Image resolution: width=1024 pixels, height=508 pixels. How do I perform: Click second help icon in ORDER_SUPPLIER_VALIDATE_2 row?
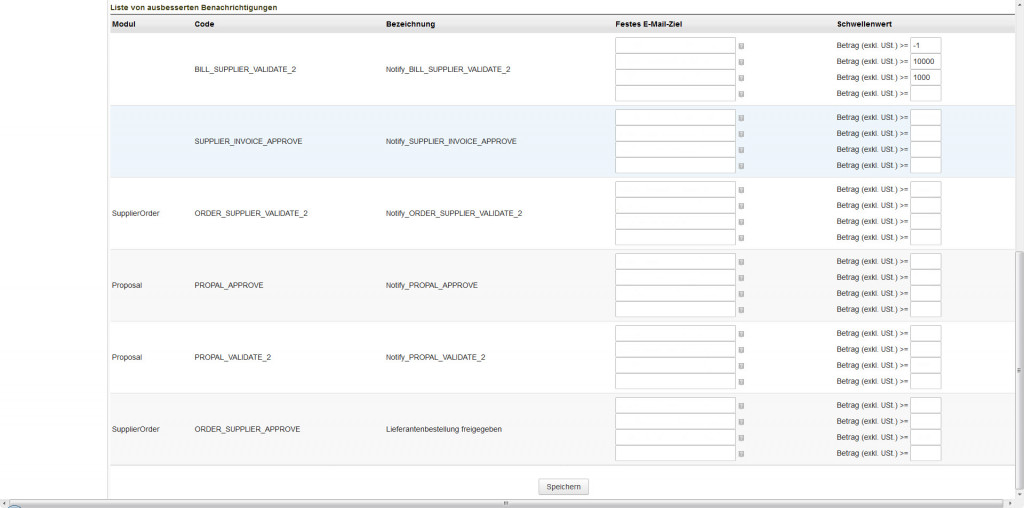click(741, 206)
